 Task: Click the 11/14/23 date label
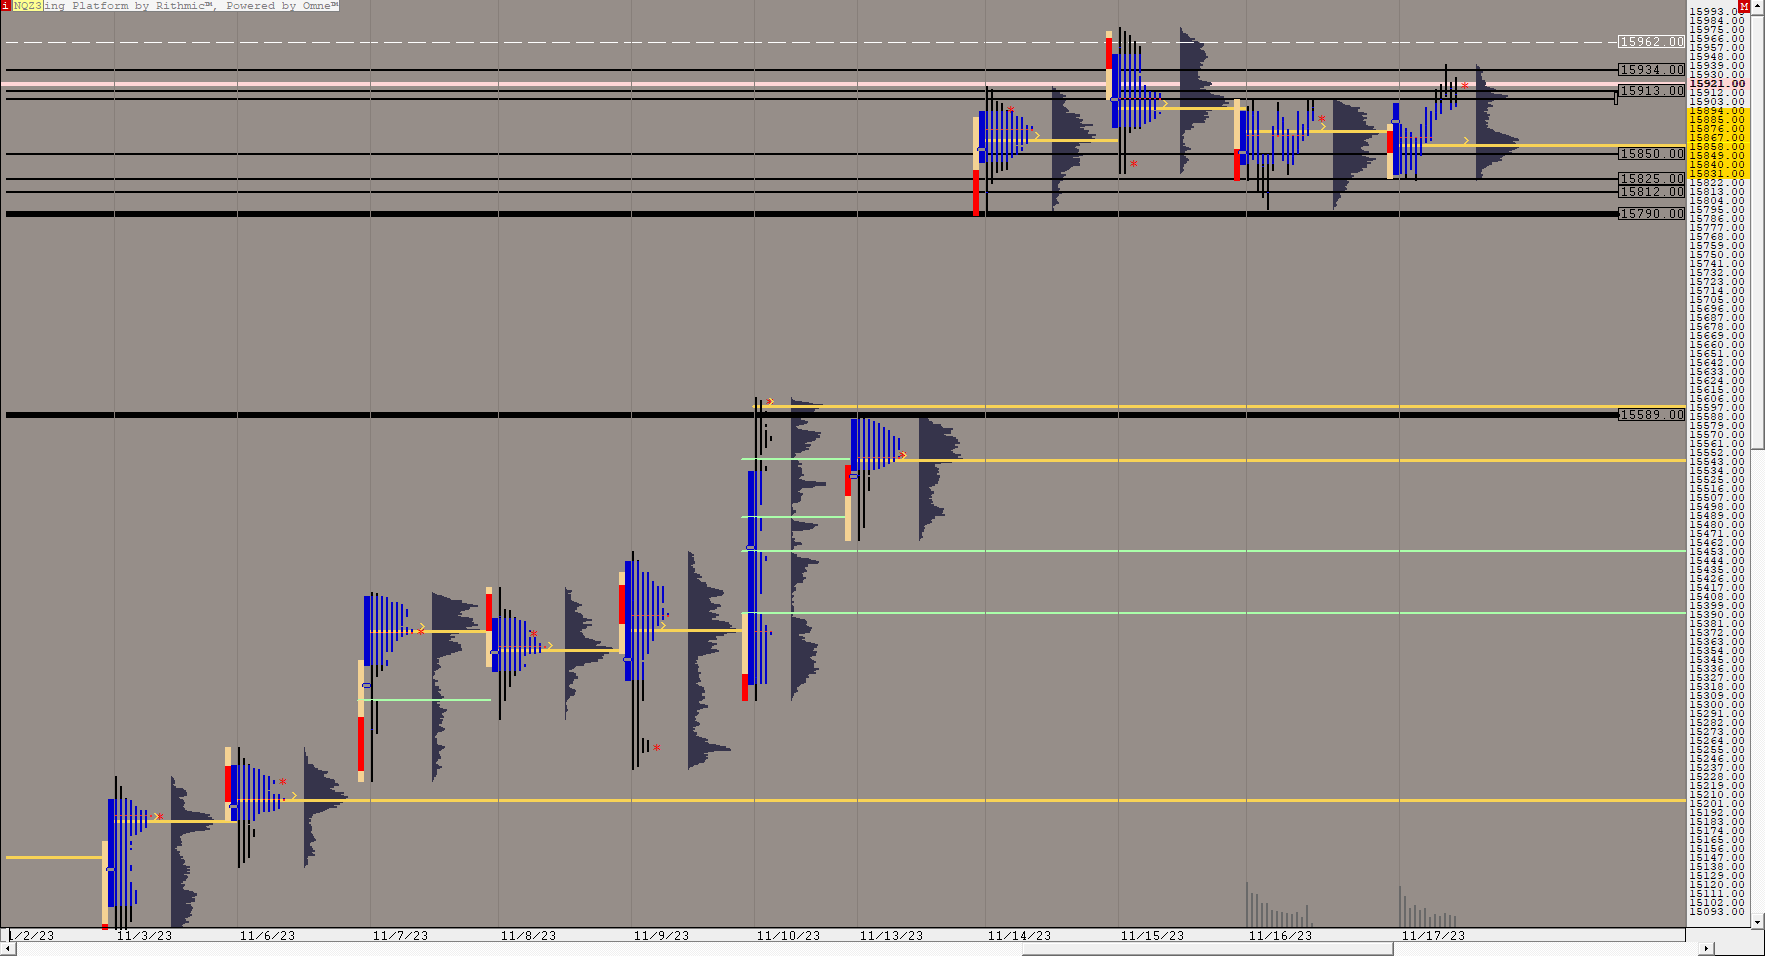(1019, 936)
